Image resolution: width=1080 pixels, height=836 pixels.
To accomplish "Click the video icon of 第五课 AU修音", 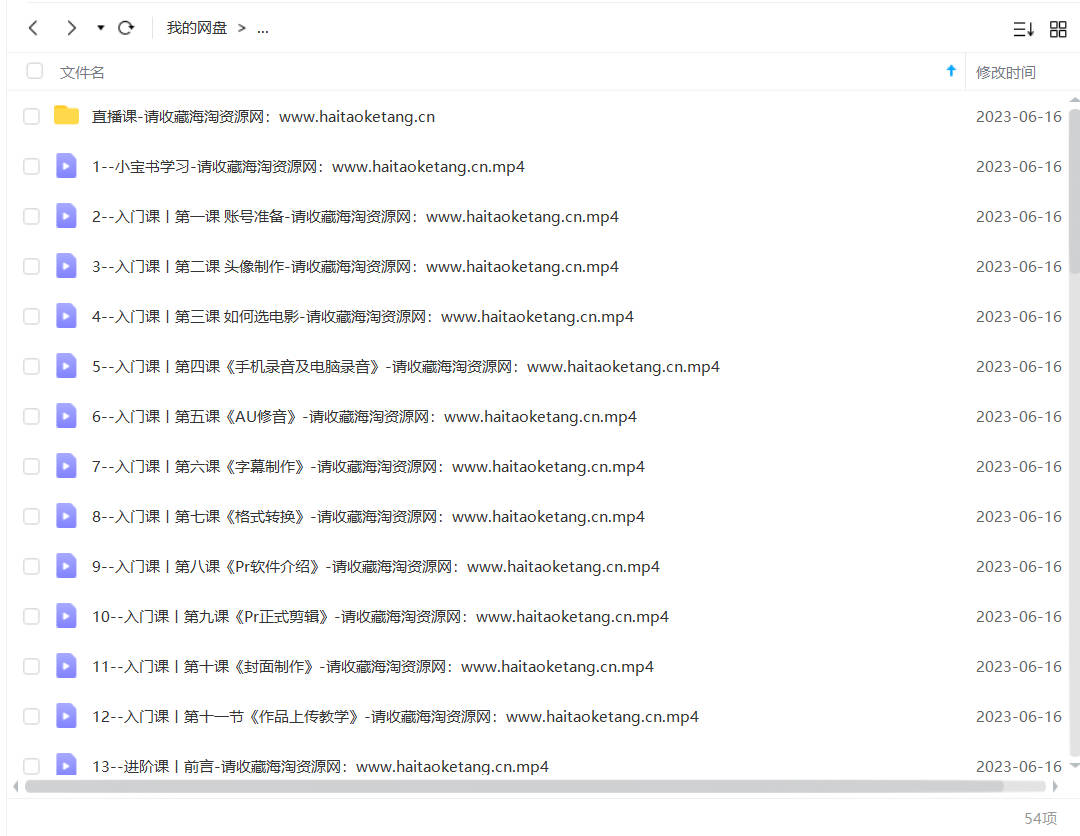I will (x=66, y=416).
